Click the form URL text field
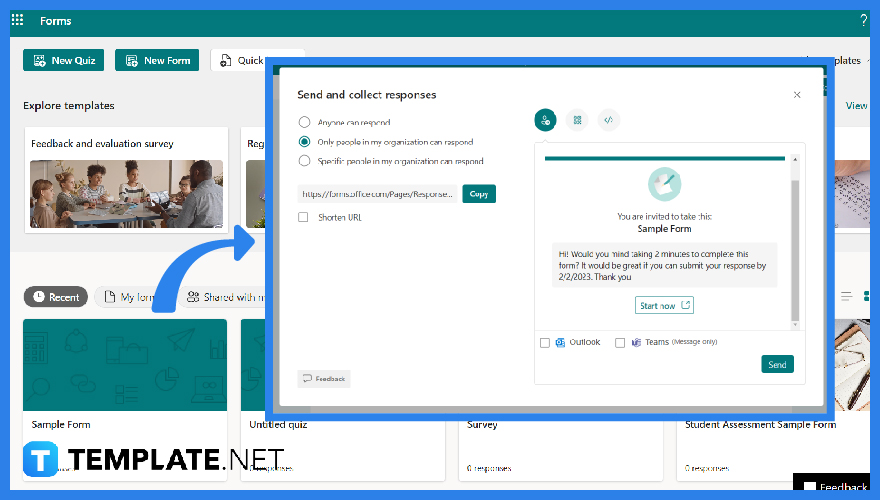Viewport: 880px width, 500px height. 377,194
